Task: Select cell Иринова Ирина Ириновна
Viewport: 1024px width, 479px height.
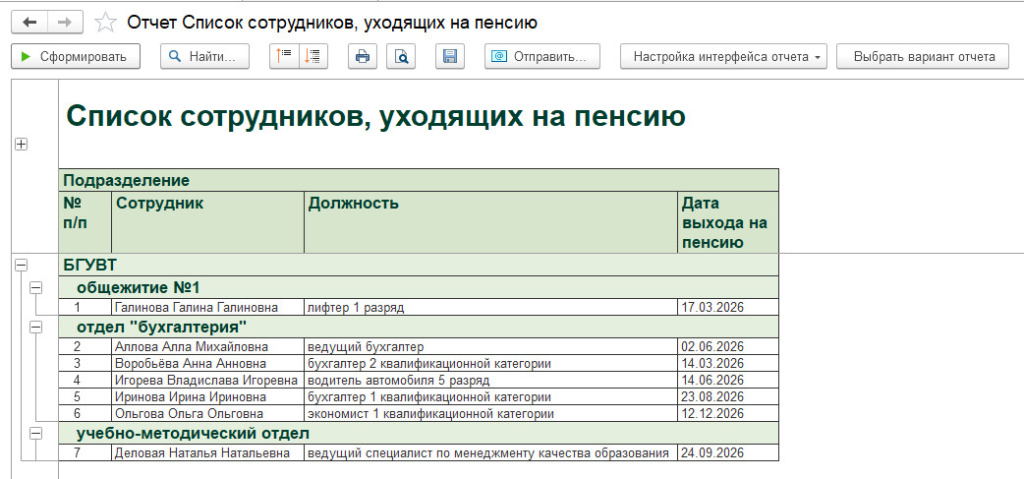Action: tap(208, 397)
